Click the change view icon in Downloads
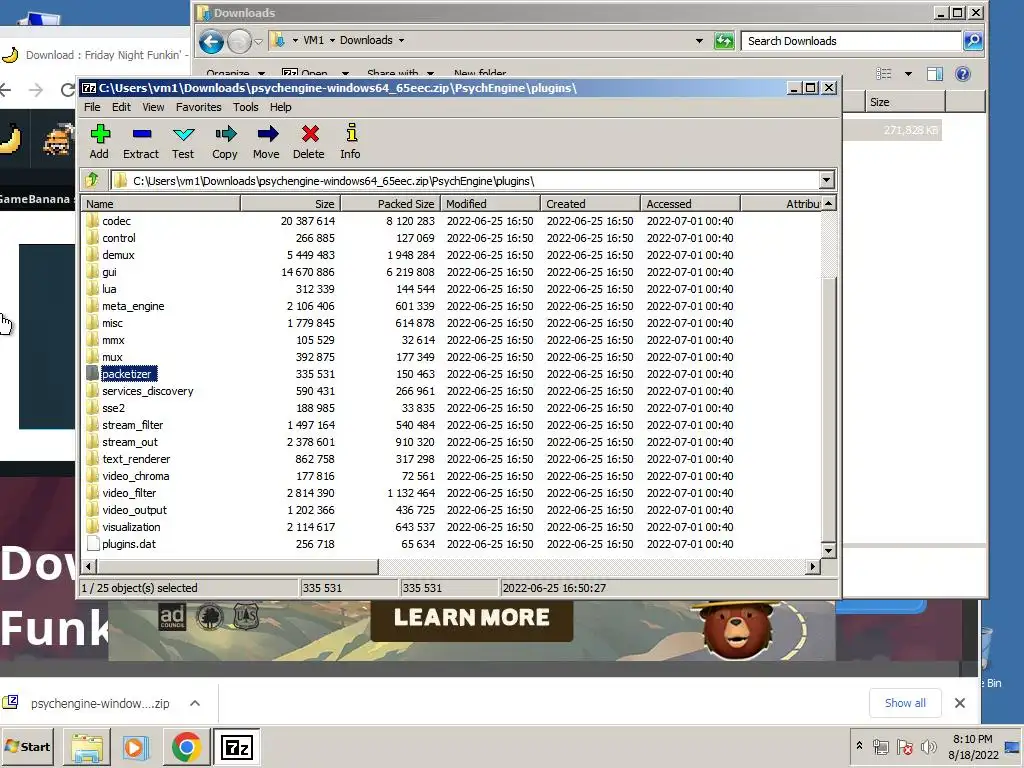1024x768 pixels. [x=884, y=74]
